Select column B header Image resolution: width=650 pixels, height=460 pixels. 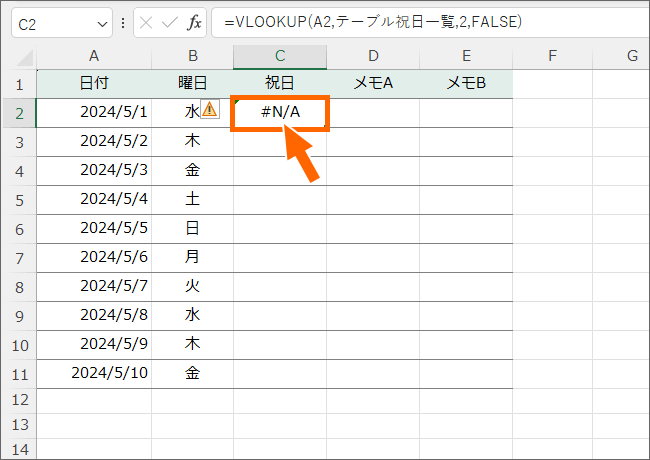click(193, 56)
